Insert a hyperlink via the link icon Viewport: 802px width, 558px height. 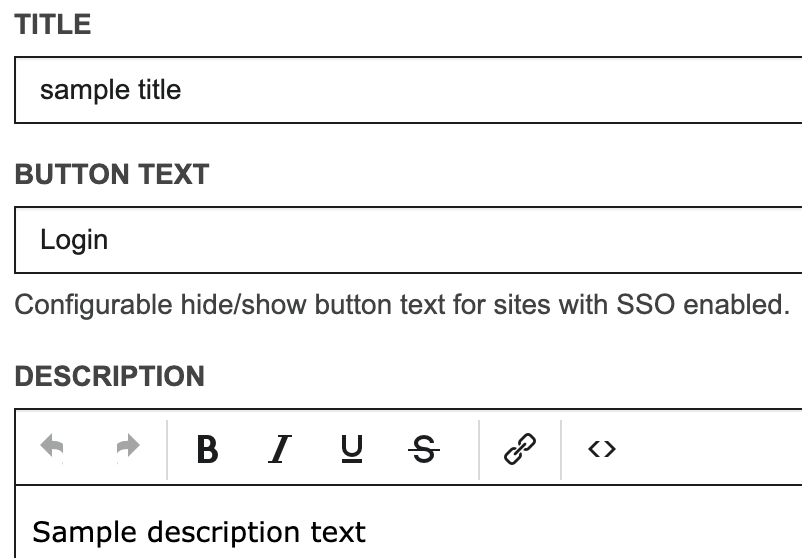click(x=520, y=450)
